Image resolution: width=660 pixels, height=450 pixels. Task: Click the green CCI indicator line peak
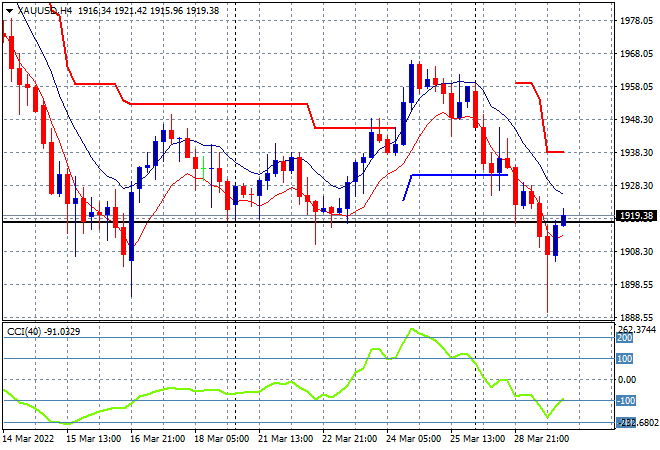[411, 329]
